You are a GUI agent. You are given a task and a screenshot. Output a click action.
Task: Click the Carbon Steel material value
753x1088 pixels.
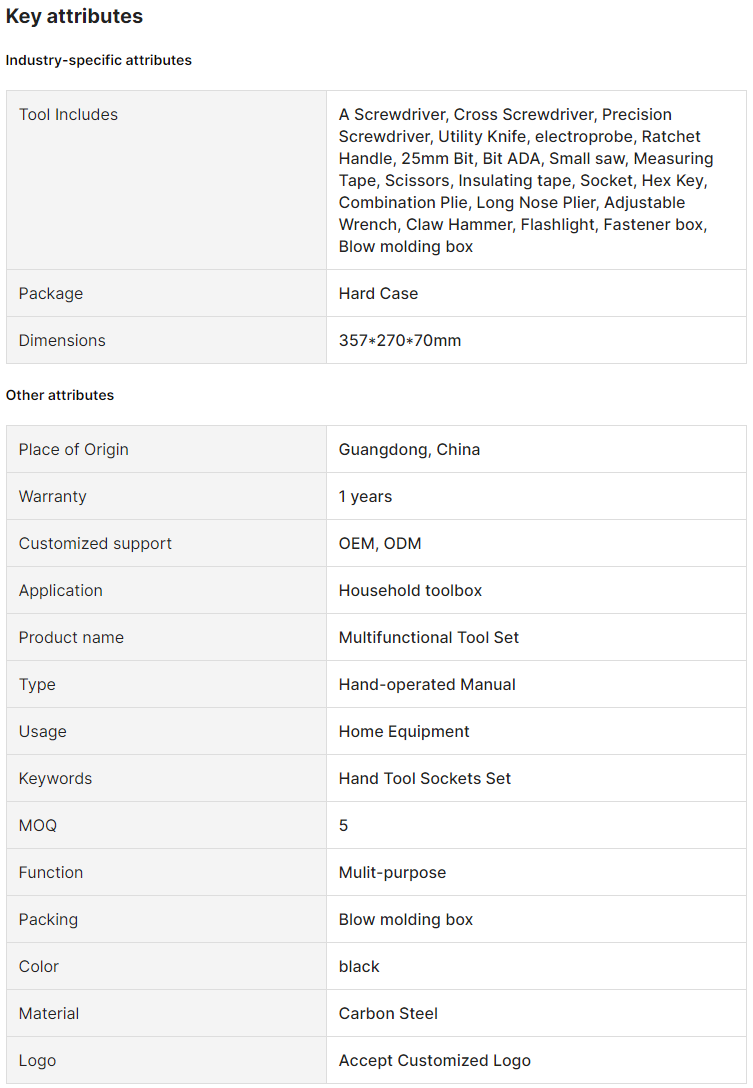[x=388, y=1014]
